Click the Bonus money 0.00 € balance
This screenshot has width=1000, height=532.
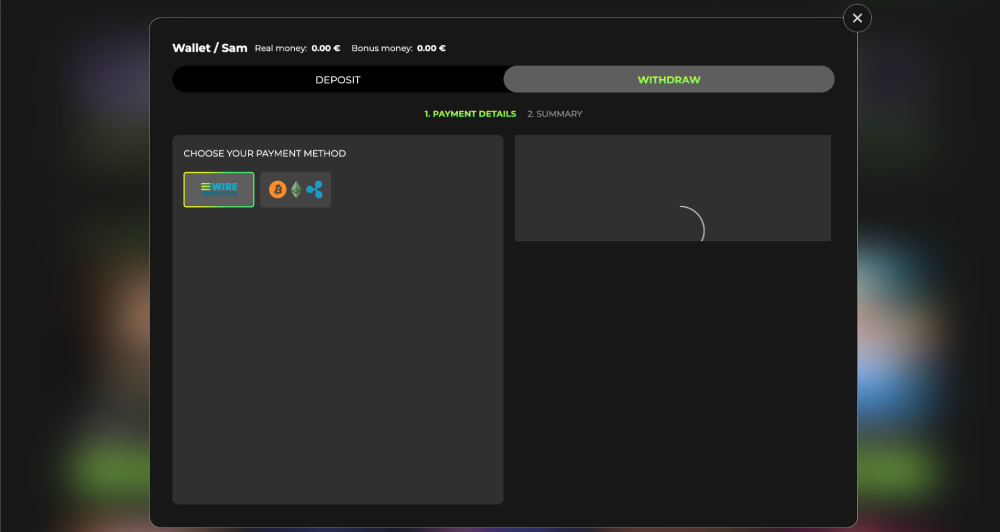click(431, 48)
